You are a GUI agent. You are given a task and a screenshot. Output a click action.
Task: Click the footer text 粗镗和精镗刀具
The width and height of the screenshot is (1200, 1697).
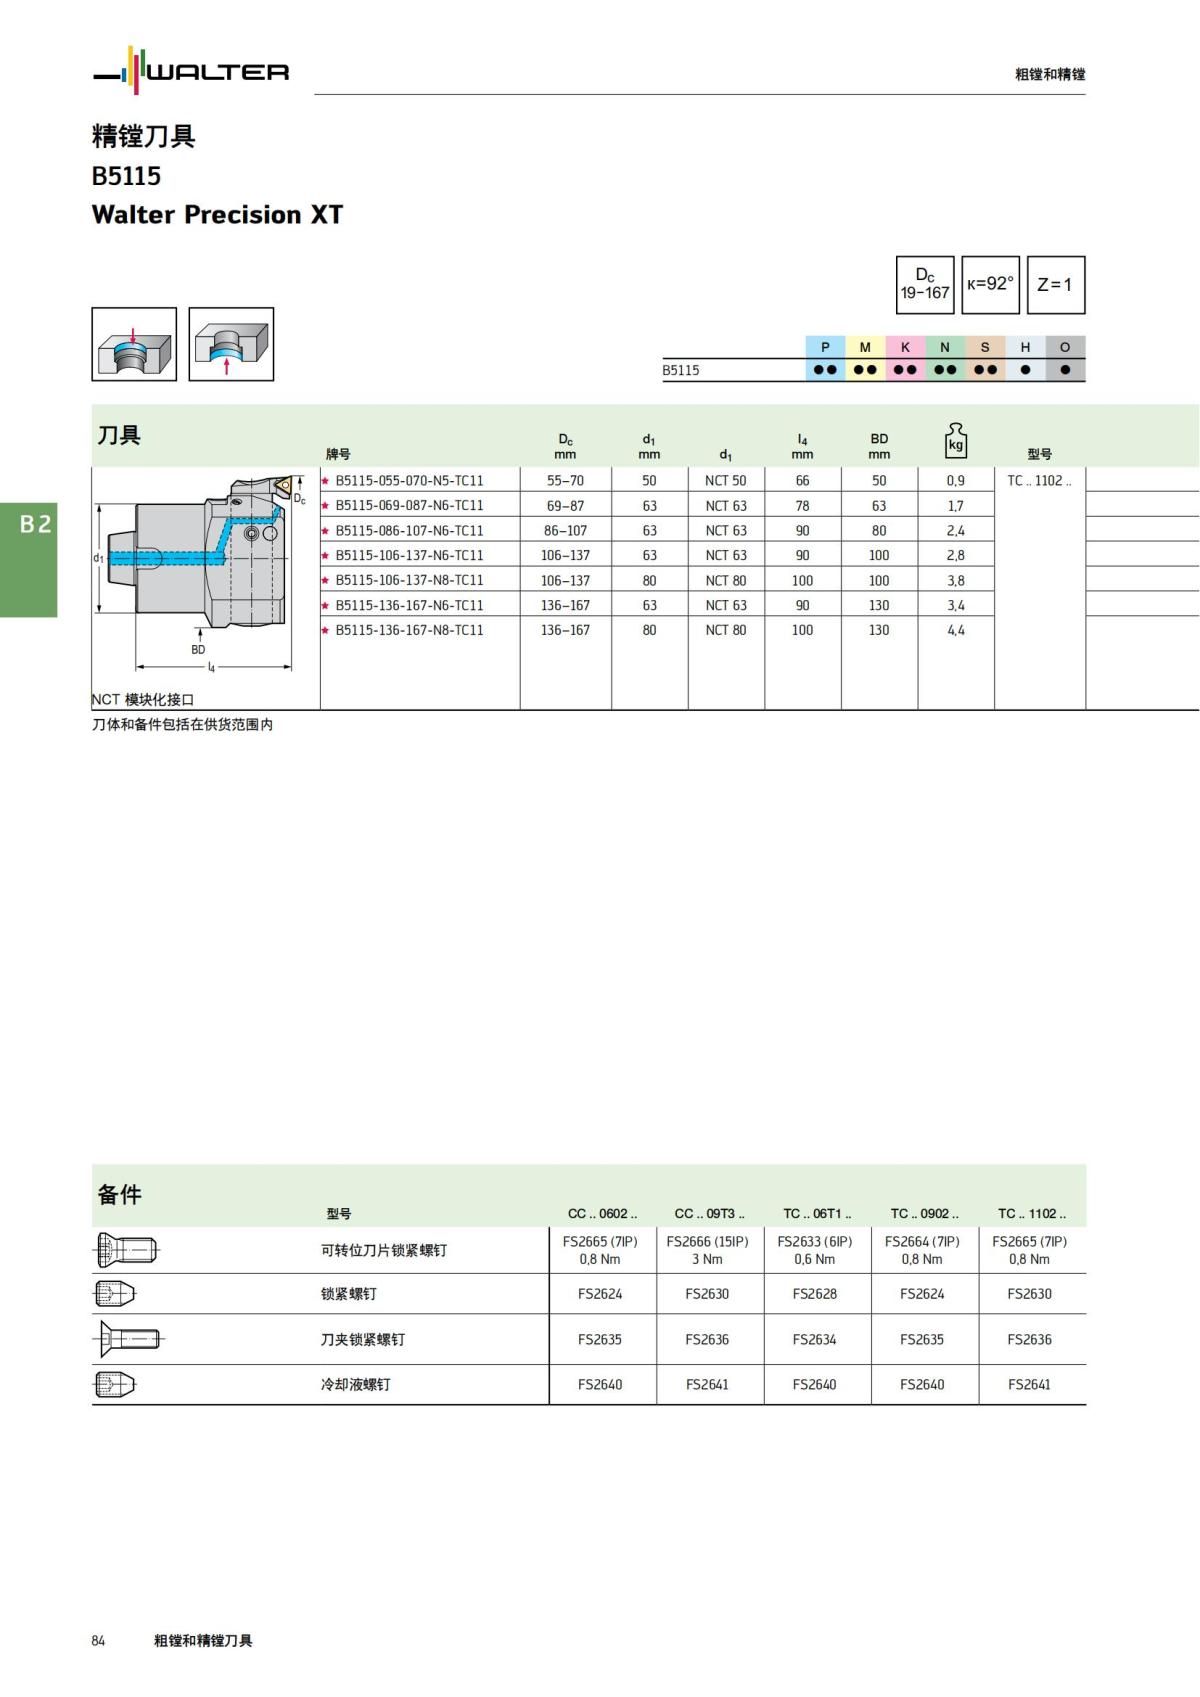[x=203, y=1640]
